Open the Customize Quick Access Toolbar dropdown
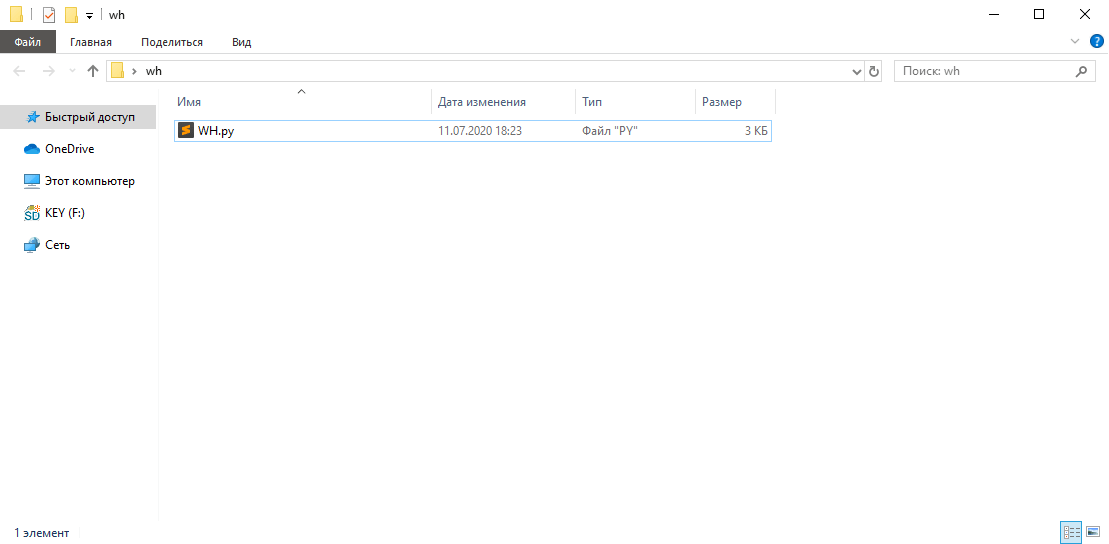Viewport: 1109px width, 544px height. pos(89,16)
